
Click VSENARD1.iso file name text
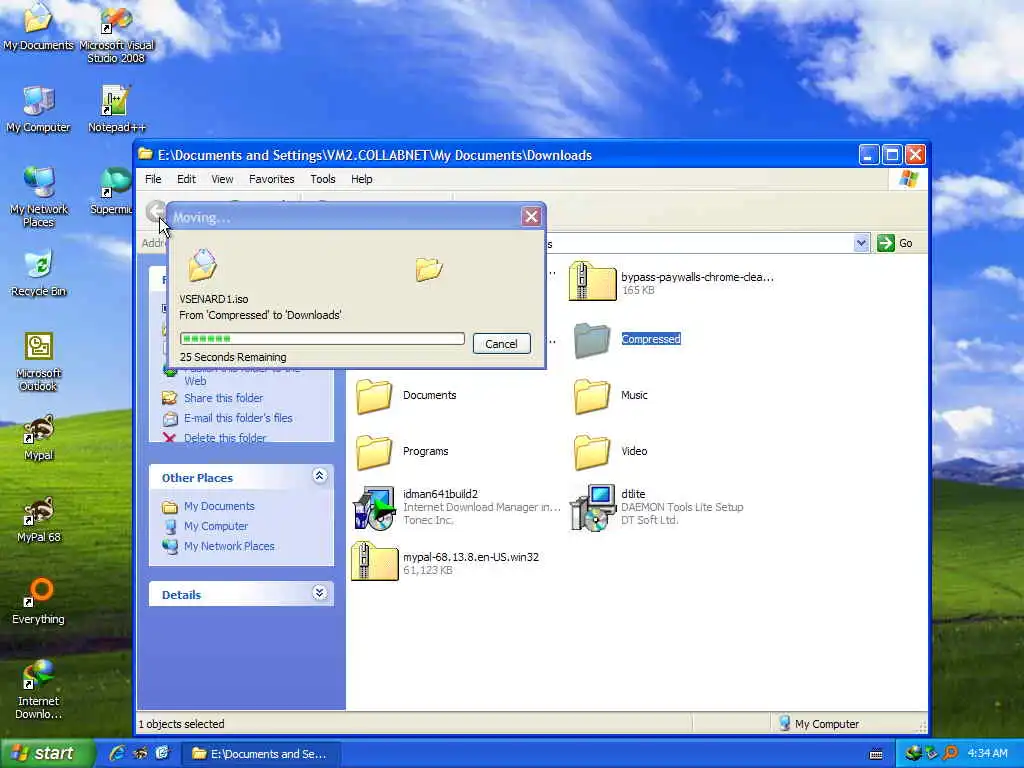click(214, 299)
